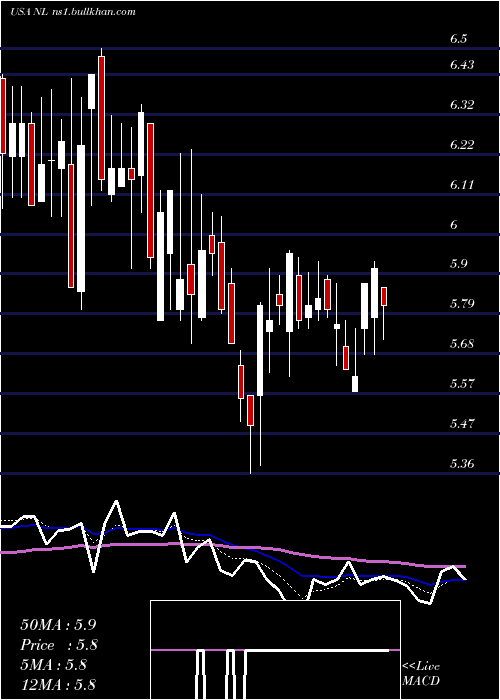This screenshot has width=500, height=700.
Task: Click the 6.11 price axis label
Action: coord(462,184)
